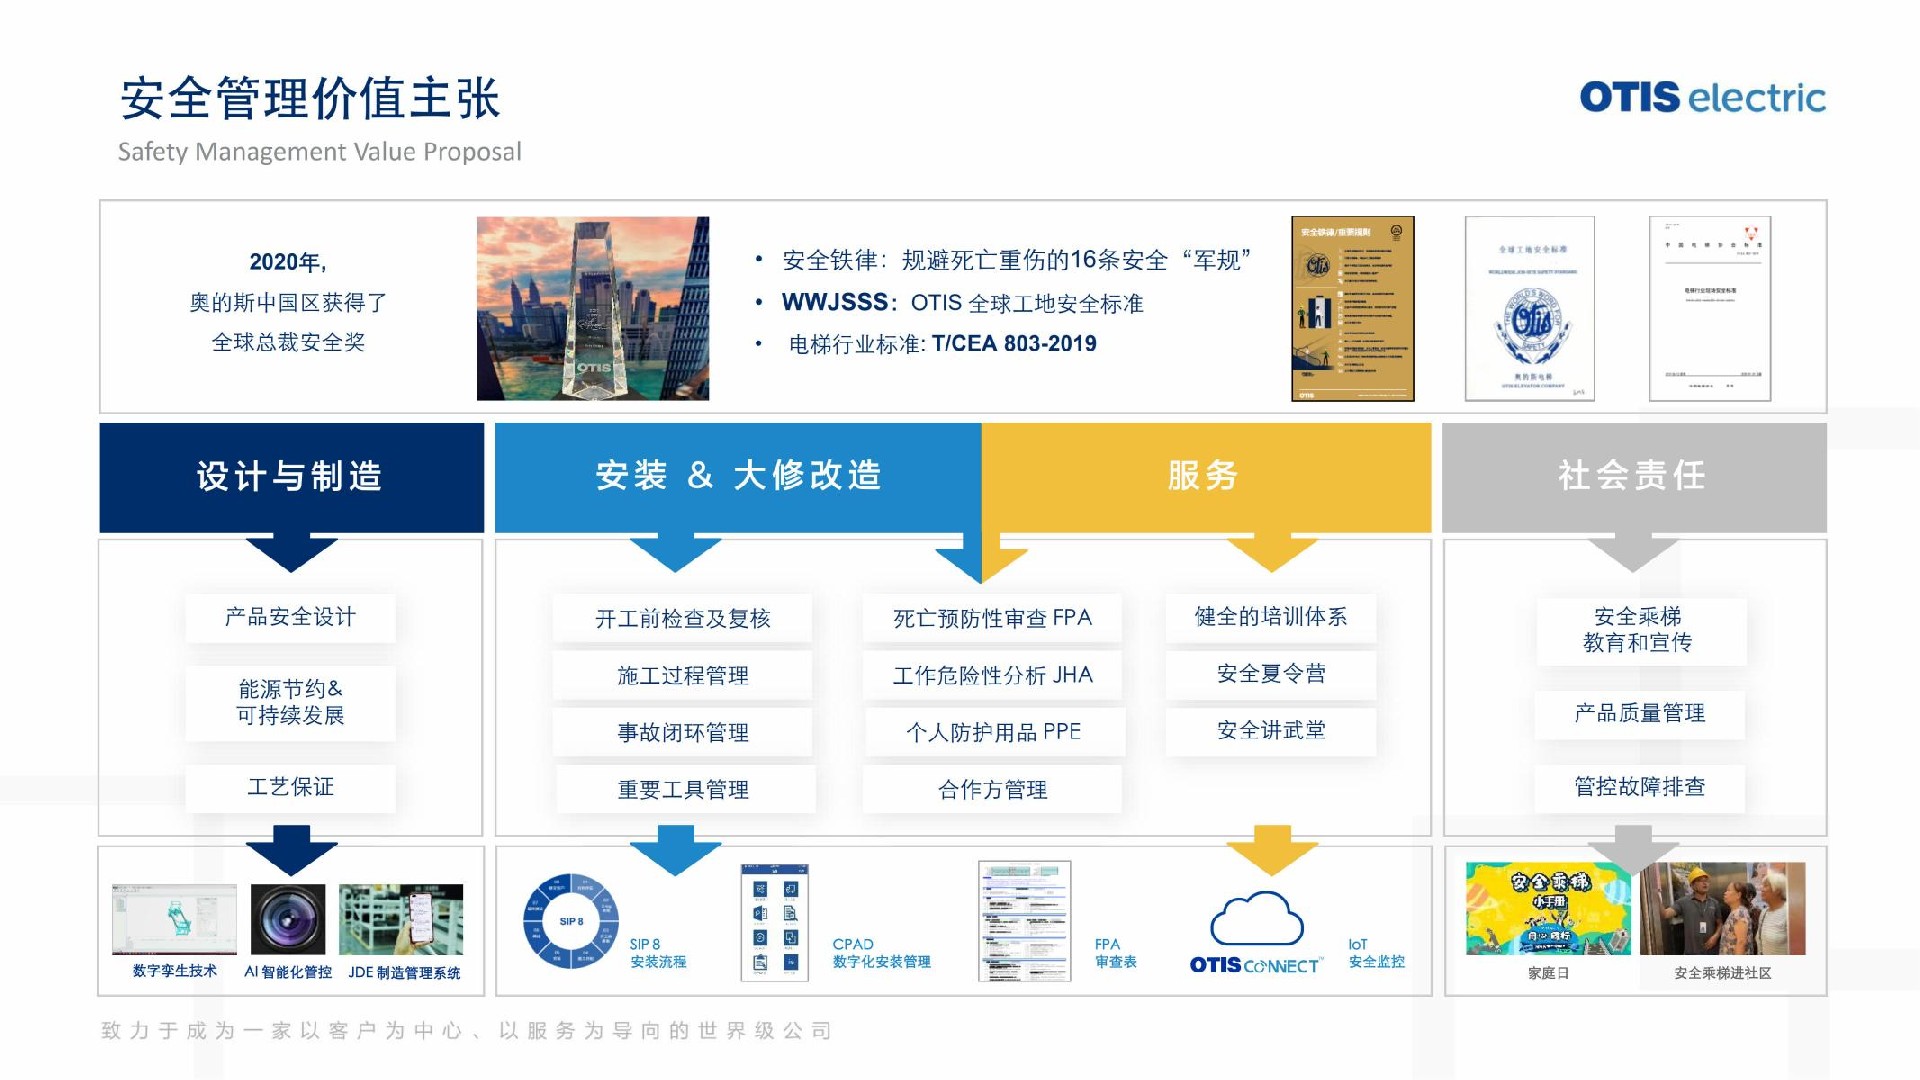Select the 服务 yellow header block

click(1206, 477)
